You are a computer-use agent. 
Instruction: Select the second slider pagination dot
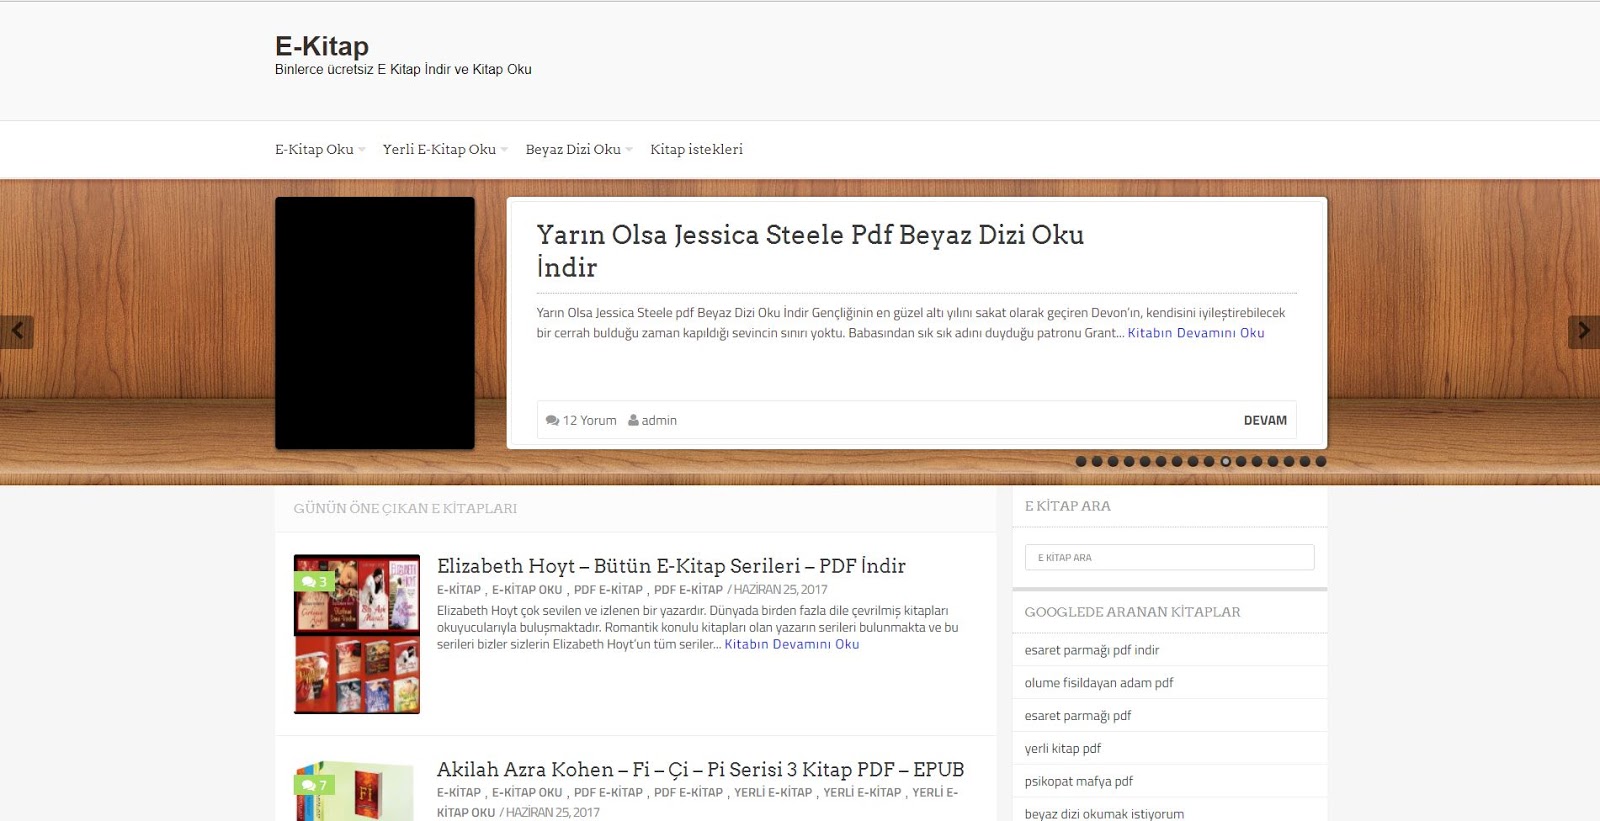click(x=1097, y=462)
